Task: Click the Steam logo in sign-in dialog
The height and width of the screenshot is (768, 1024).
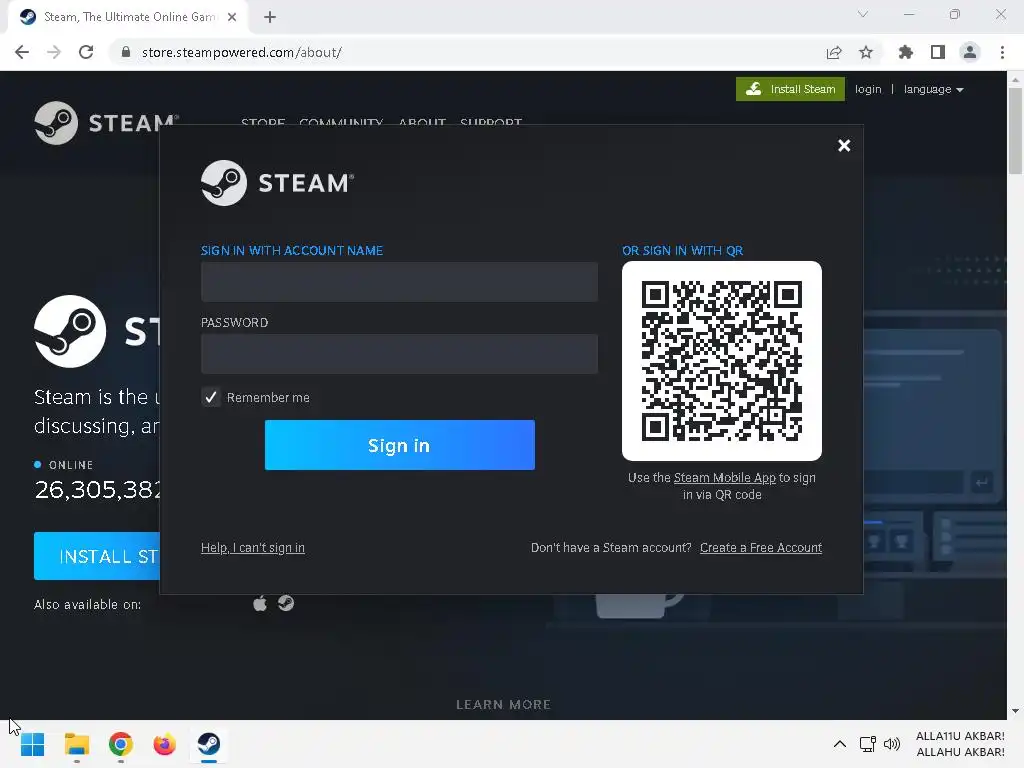Action: 278,183
